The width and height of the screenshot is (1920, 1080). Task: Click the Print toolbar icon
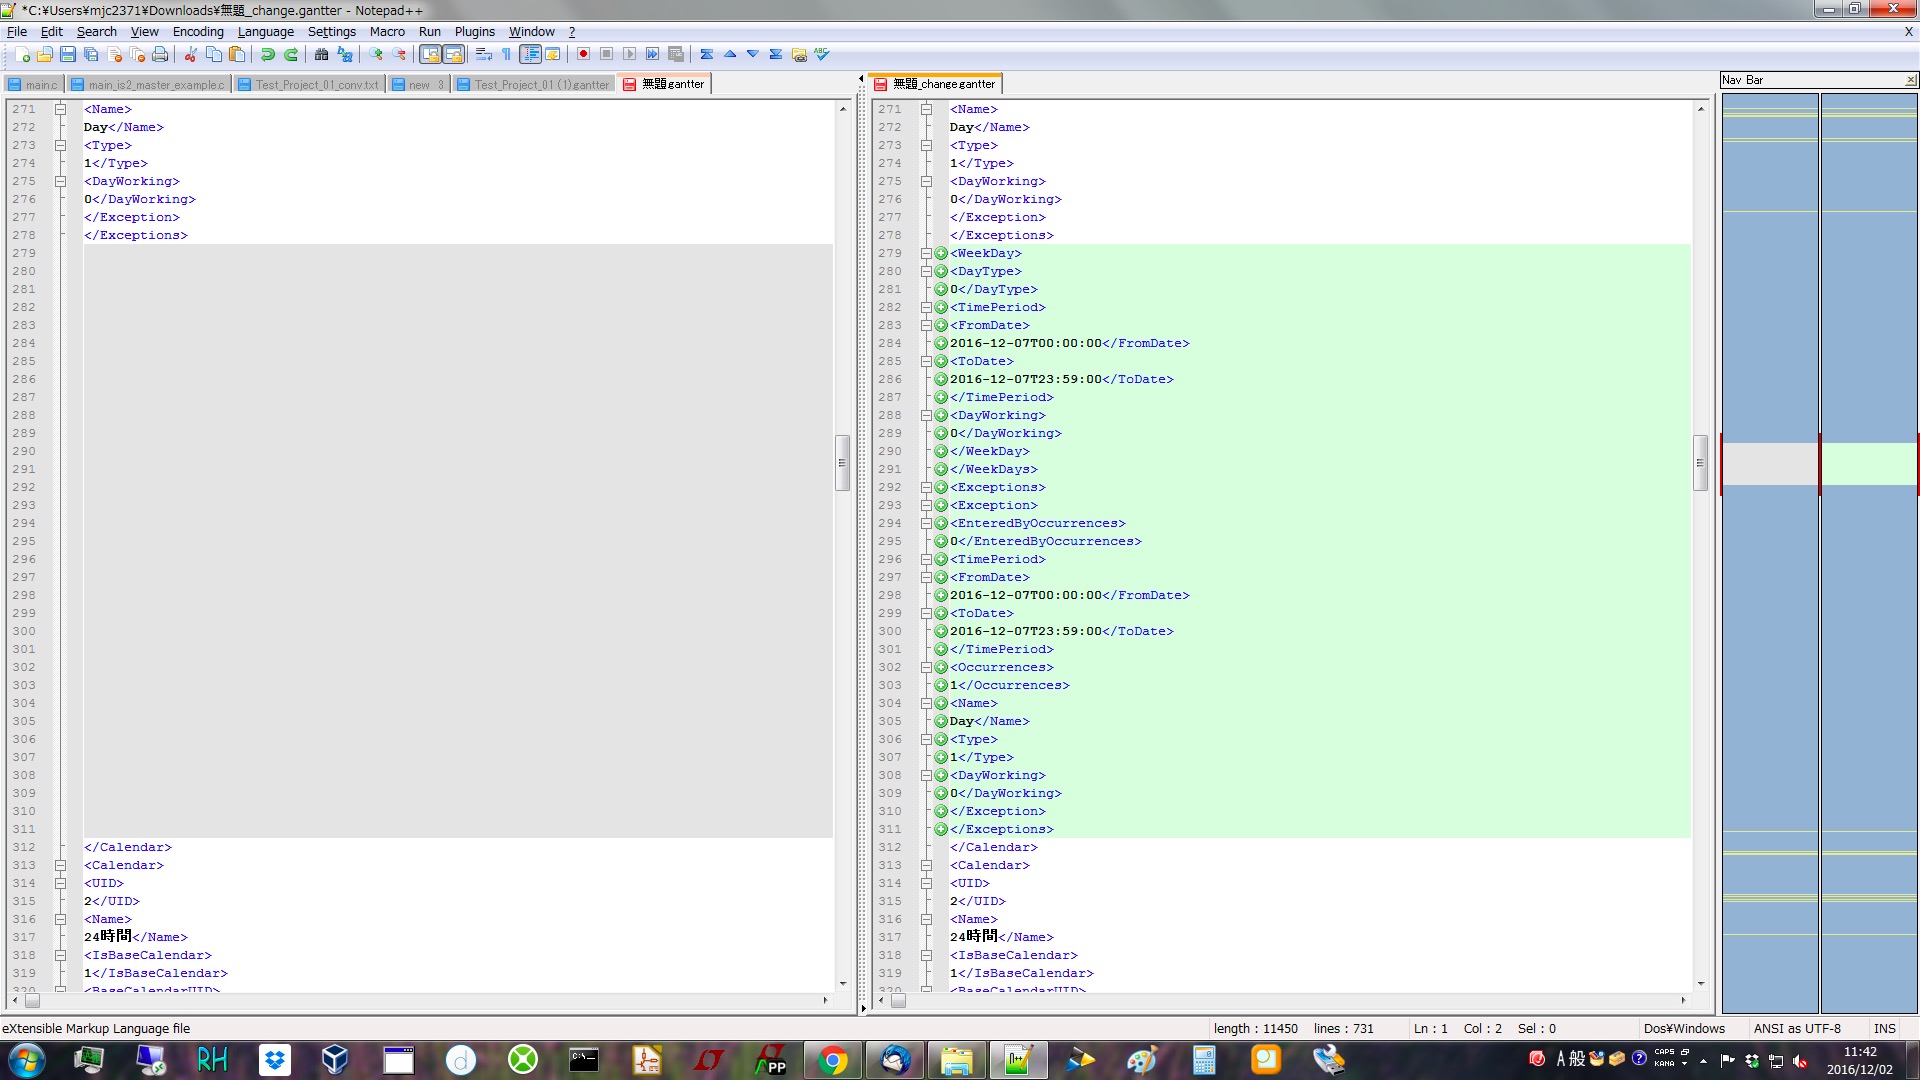pos(160,54)
